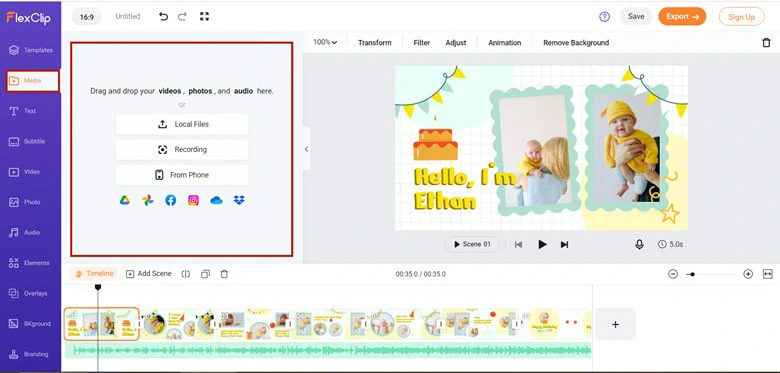Open the Elements sidebar panel

[x=30, y=263]
